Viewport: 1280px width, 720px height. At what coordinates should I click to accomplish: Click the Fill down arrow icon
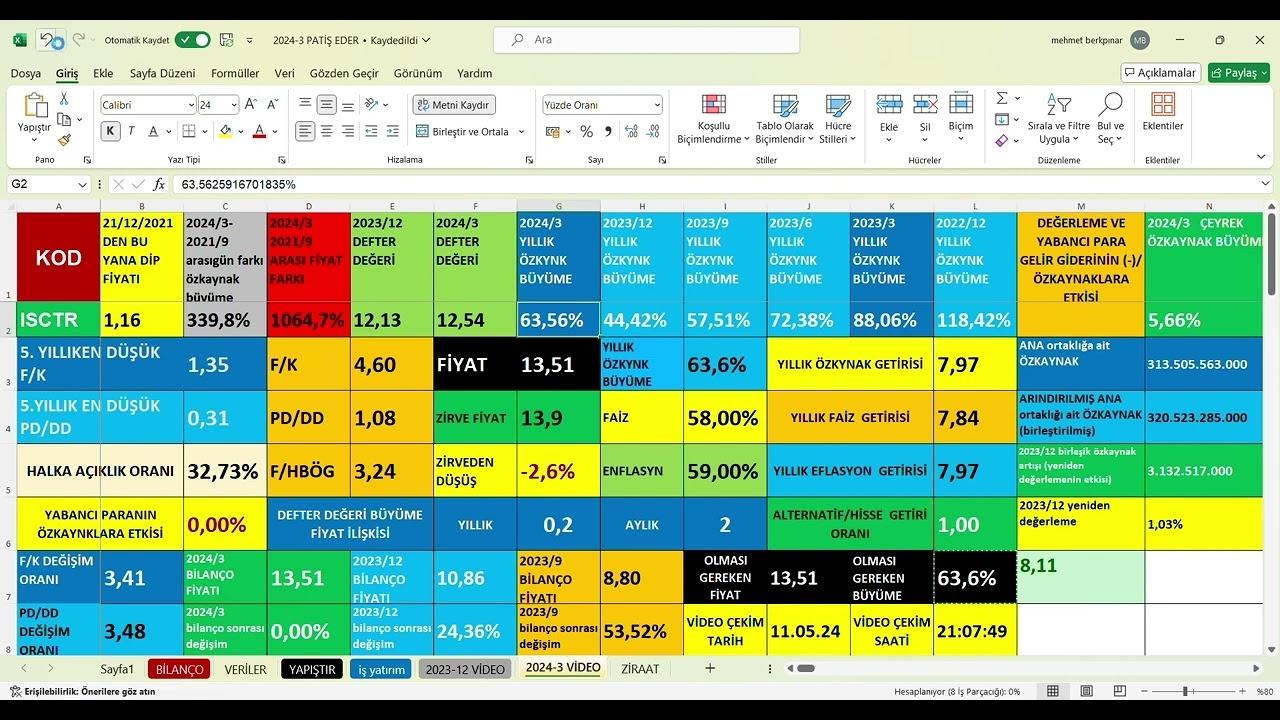[x=1002, y=119]
